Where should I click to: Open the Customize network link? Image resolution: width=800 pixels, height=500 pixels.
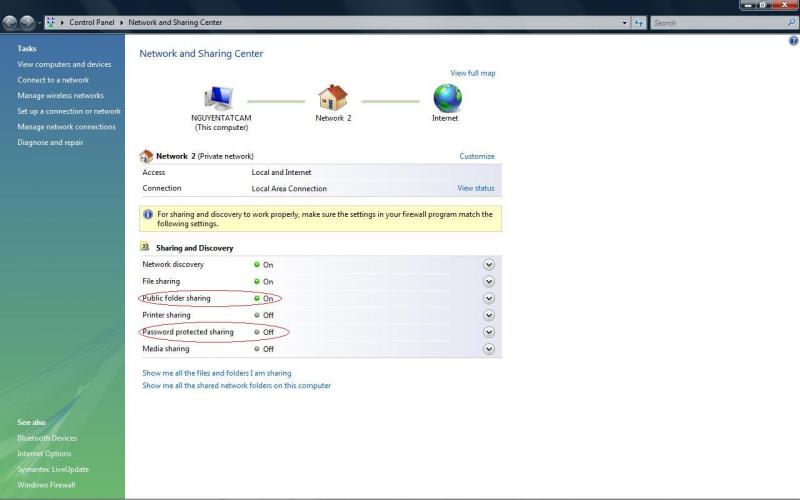[x=476, y=156]
